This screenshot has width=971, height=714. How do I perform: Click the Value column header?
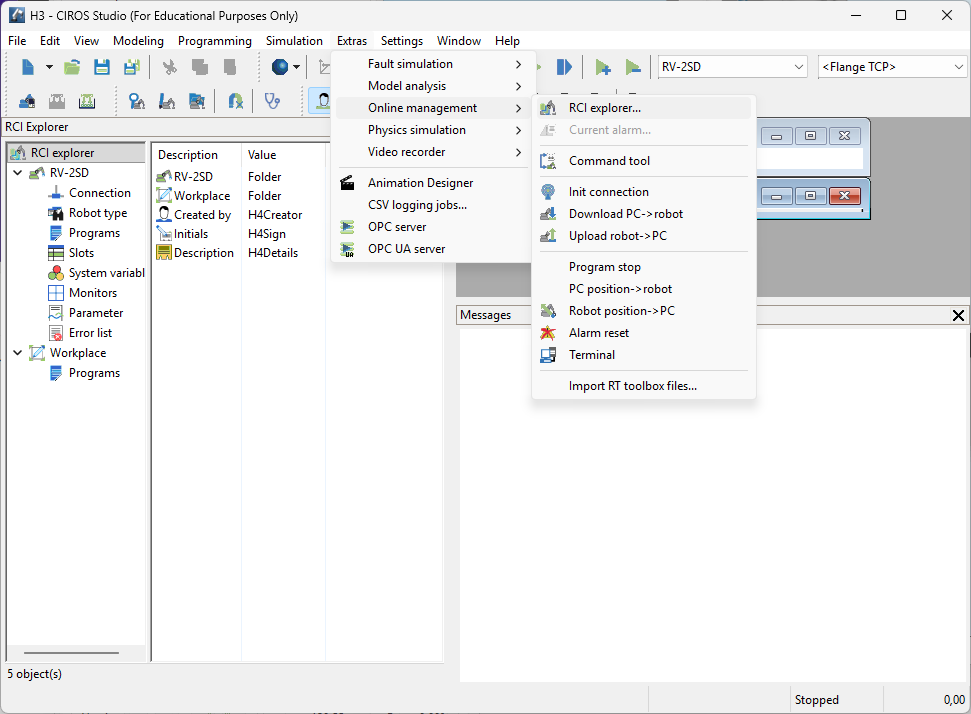(x=283, y=155)
